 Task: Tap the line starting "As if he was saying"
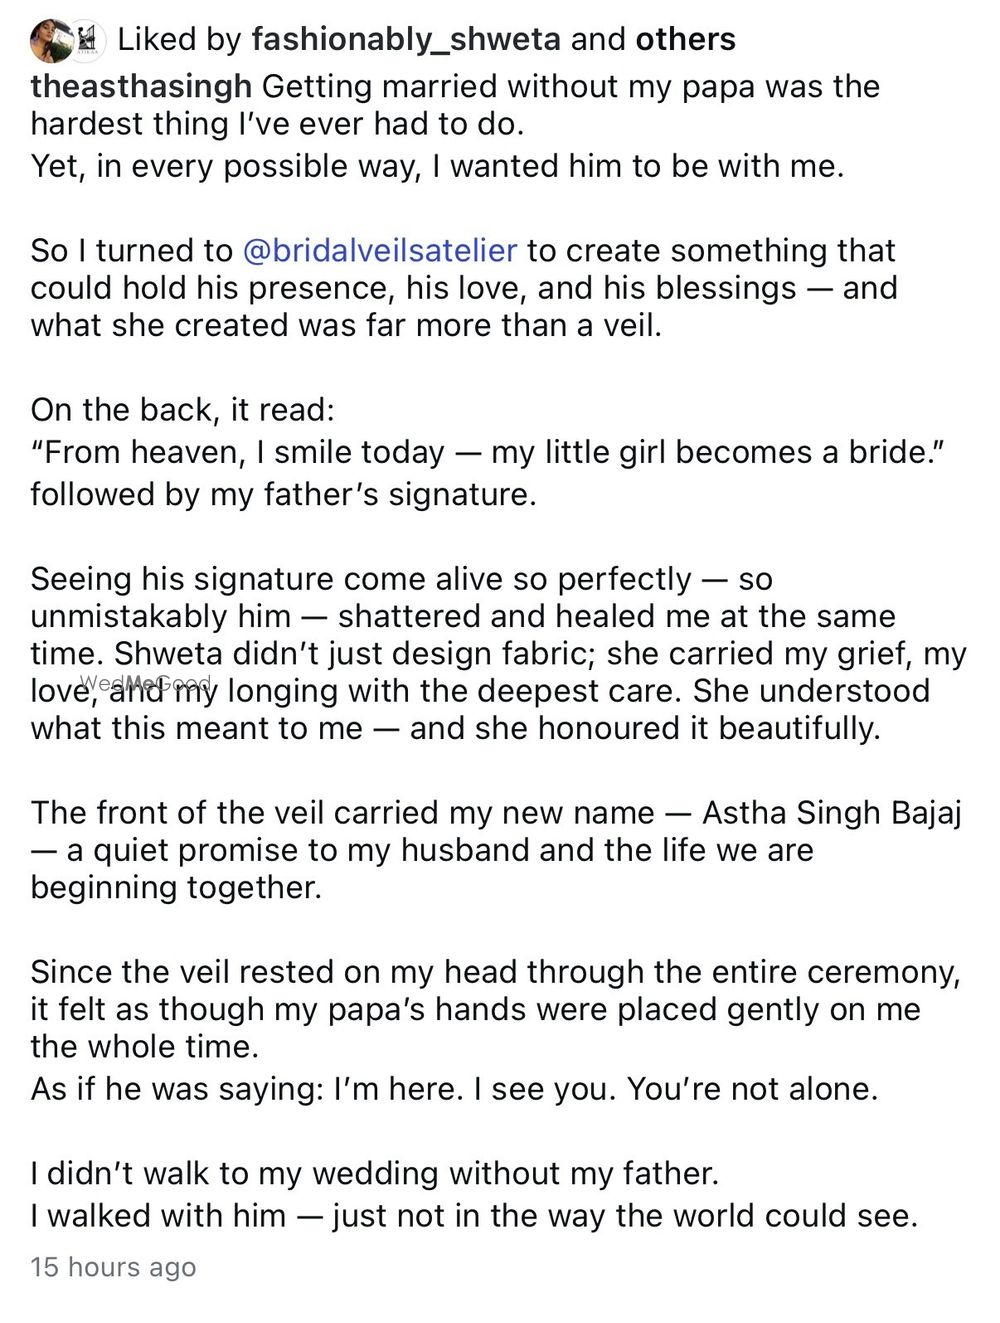pyautogui.click(x=454, y=1088)
